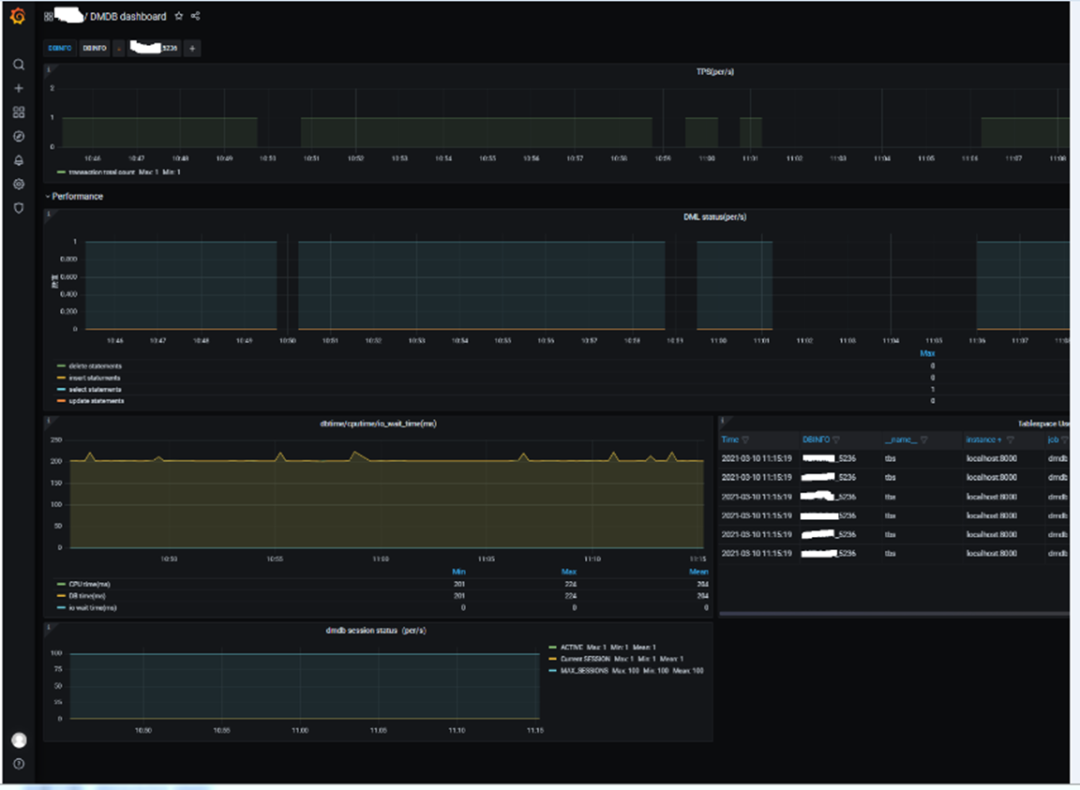Screen dimensions: 1080x790
Task: Open the user avatar in sidebar
Action: tap(18, 740)
